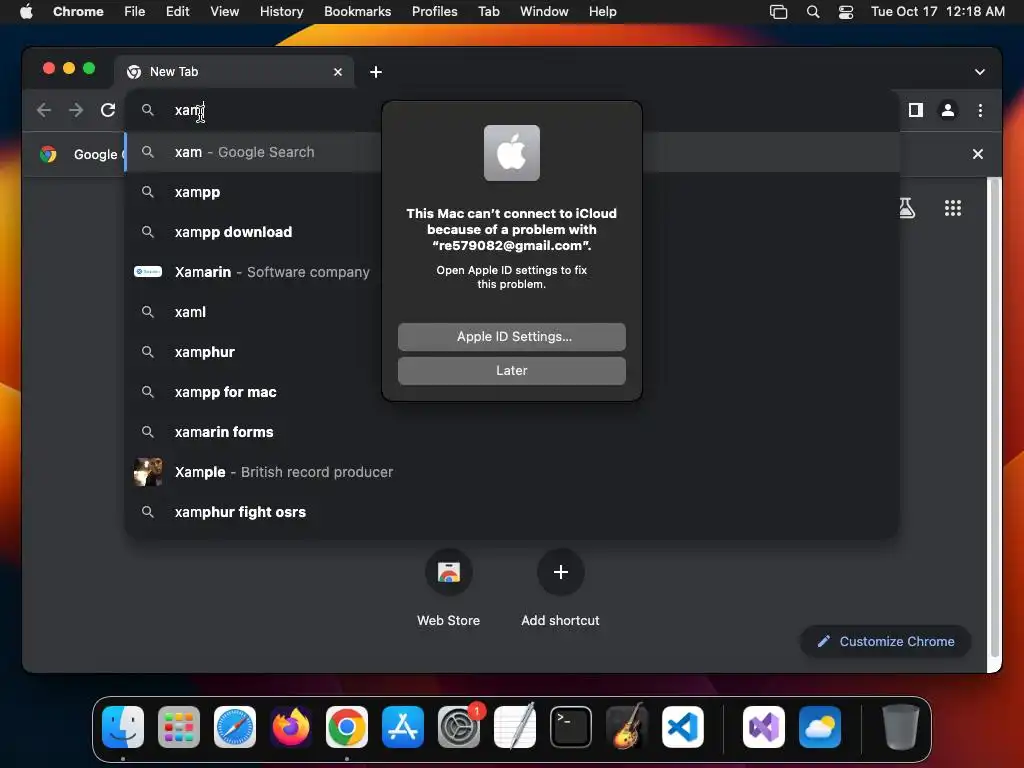Viewport: 1024px width, 768px height.
Task: Open the Google apps grid
Action: (953, 208)
